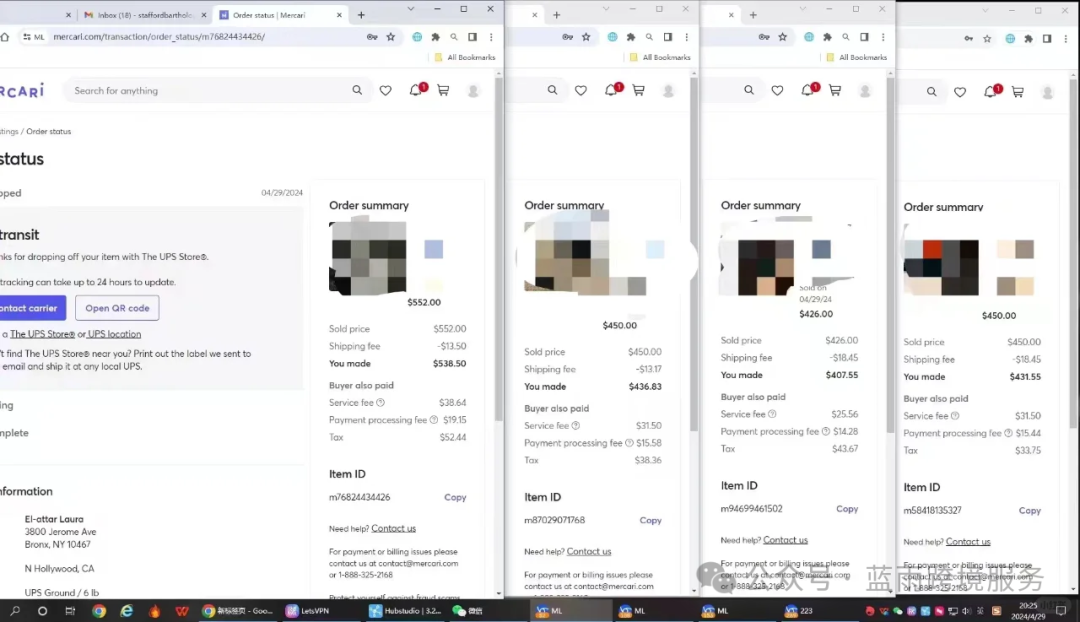Open the cart in the m58418135327 order window

(x=1017, y=92)
